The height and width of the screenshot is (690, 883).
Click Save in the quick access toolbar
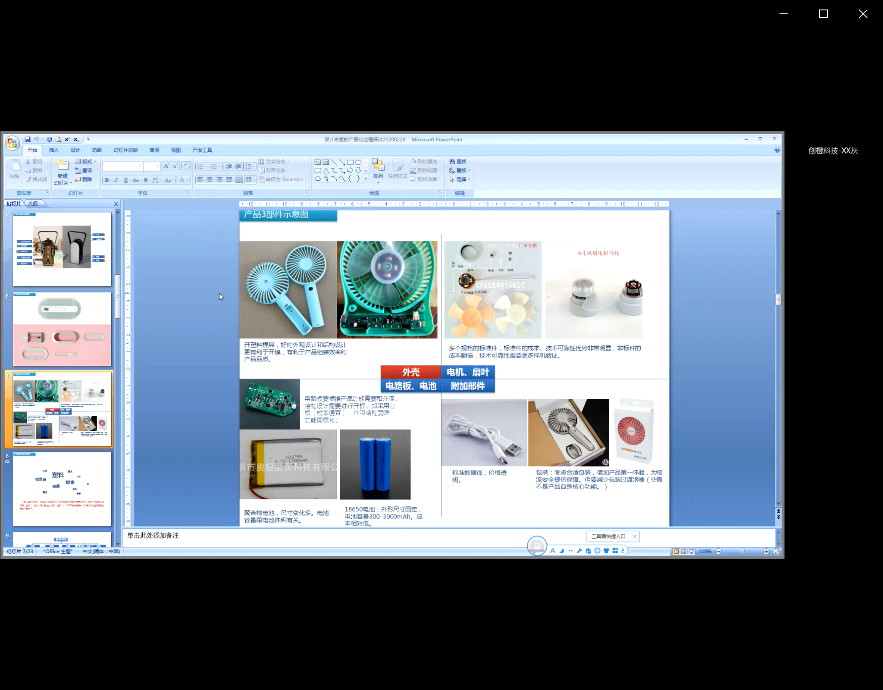[x=27, y=139]
